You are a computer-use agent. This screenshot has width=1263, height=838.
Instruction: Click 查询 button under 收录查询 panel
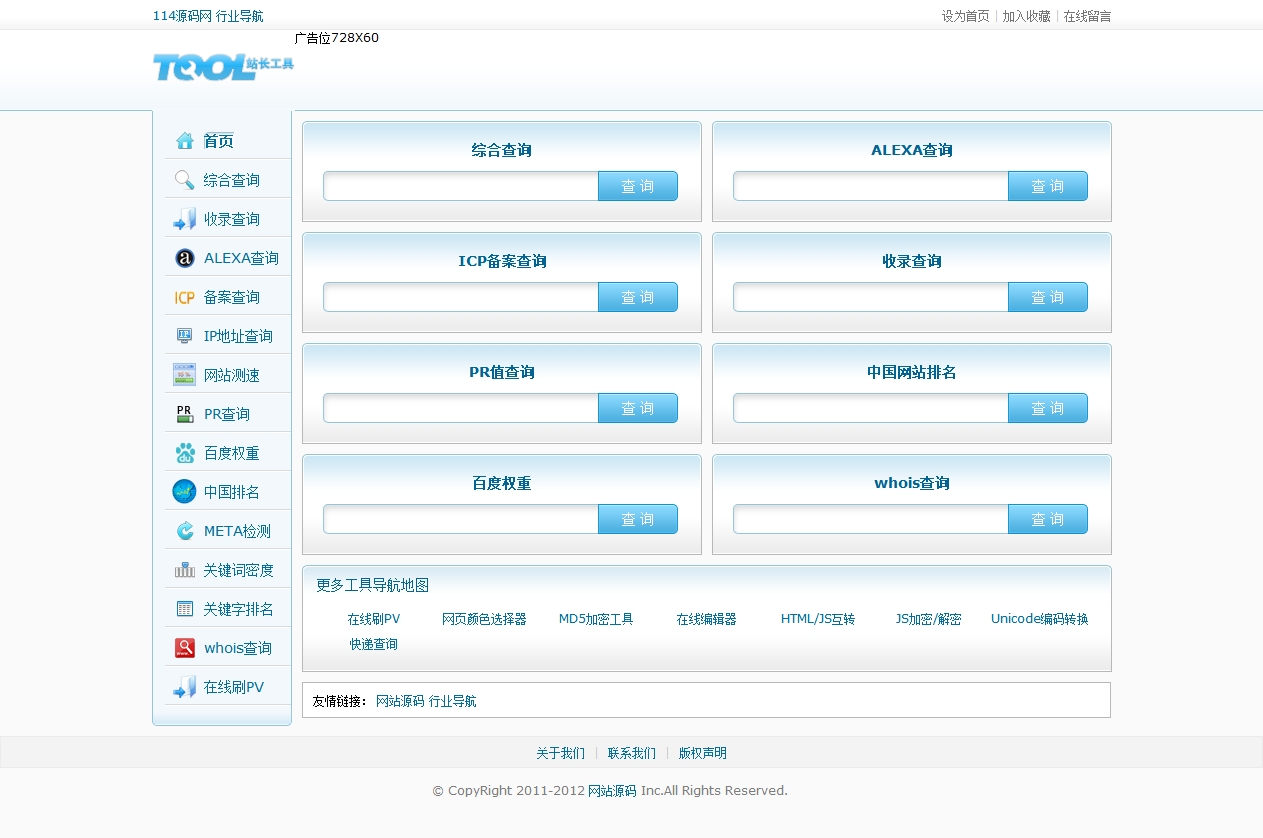[x=1048, y=297]
